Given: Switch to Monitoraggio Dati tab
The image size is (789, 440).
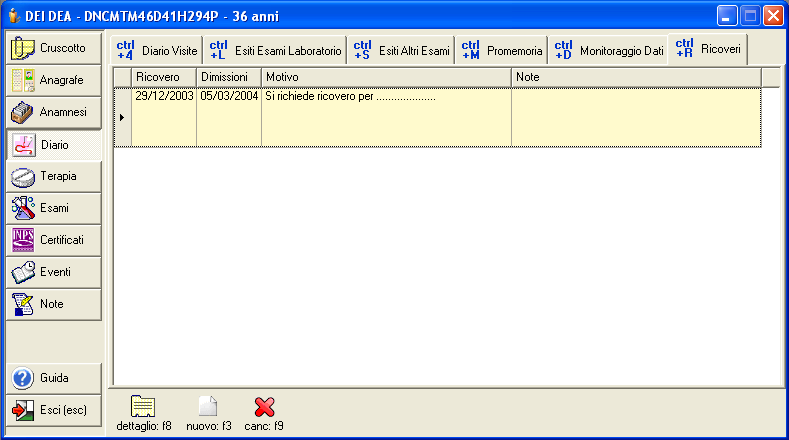Looking at the screenshot, I should (x=609, y=50).
